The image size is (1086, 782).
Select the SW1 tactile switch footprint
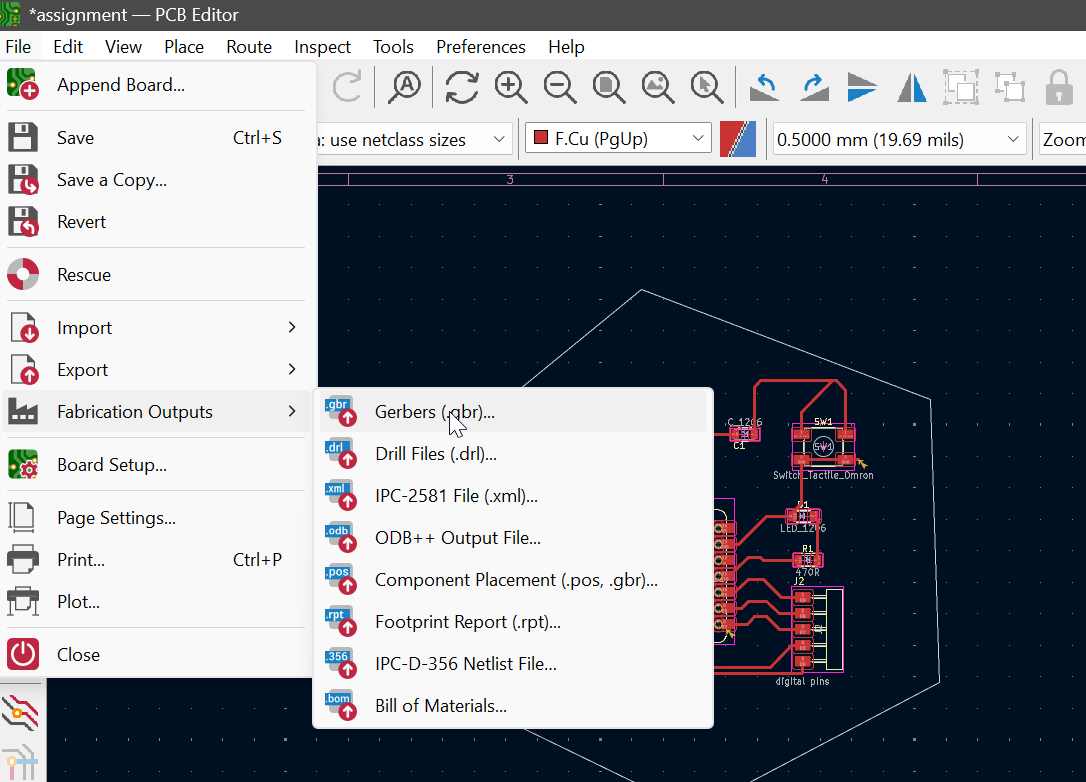(823, 446)
